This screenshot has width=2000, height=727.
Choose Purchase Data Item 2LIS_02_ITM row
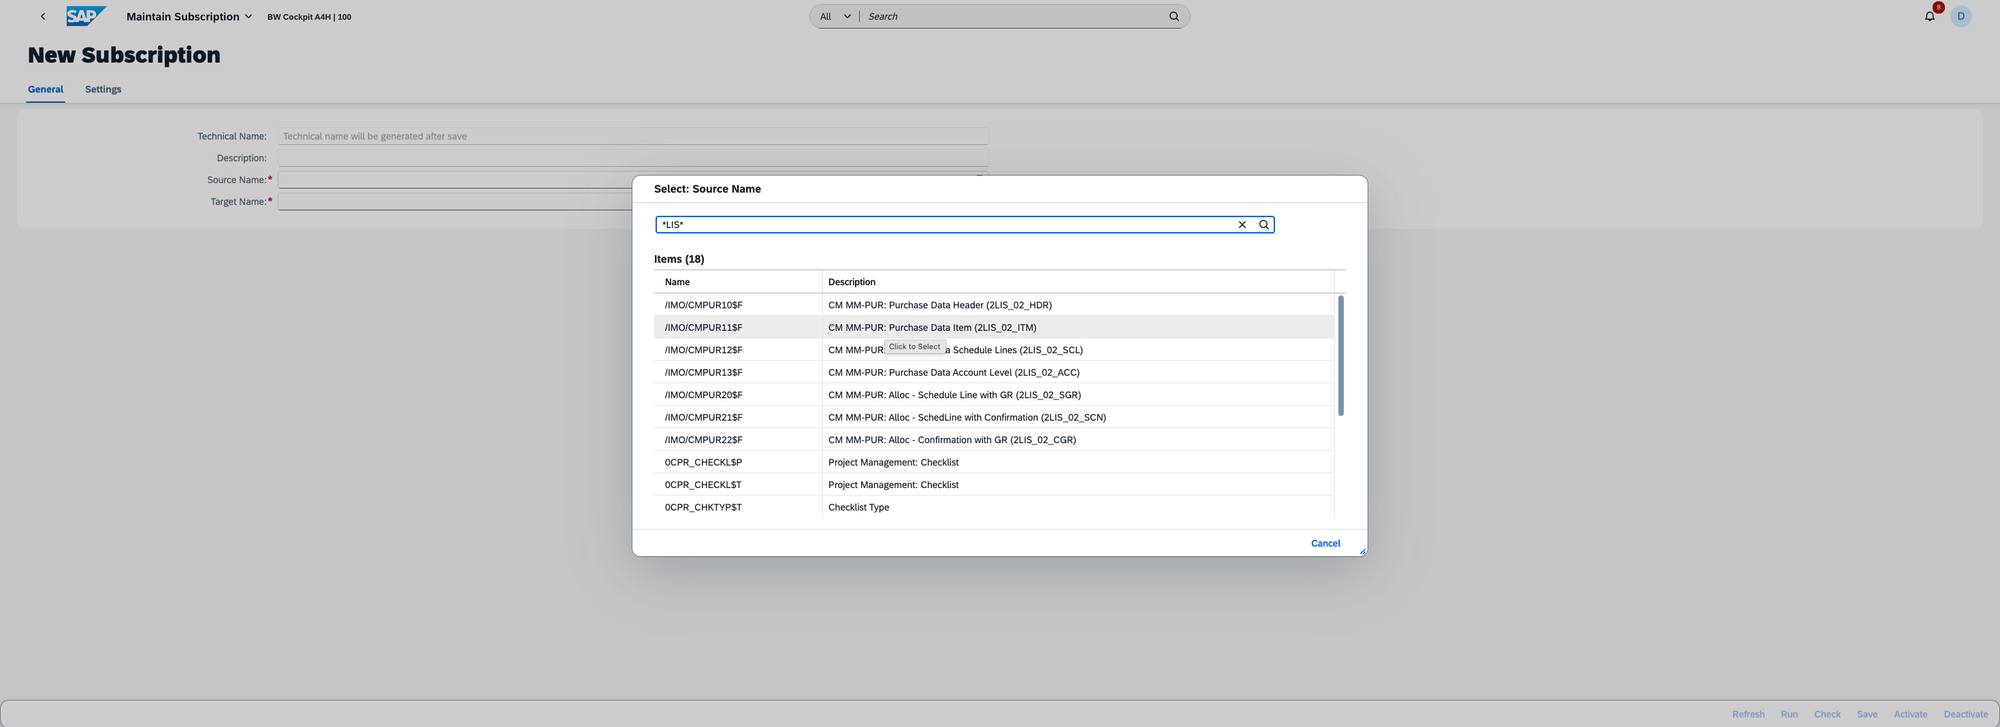(x=931, y=328)
